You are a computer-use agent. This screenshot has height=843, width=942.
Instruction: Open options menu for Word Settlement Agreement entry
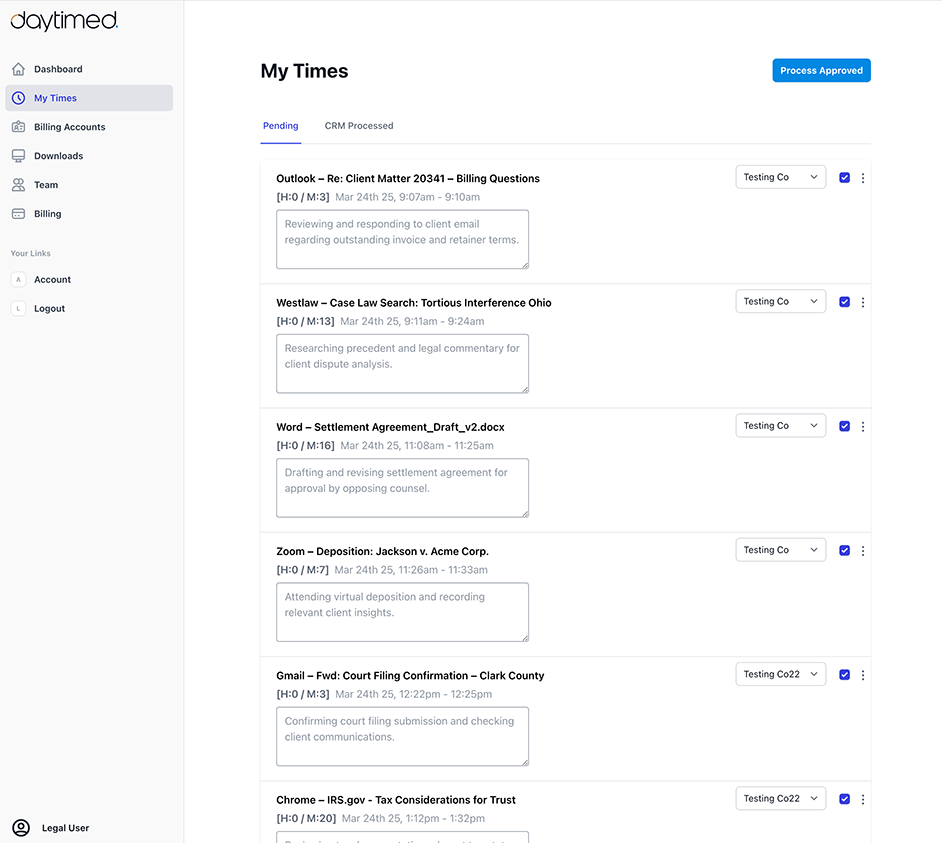tap(863, 427)
